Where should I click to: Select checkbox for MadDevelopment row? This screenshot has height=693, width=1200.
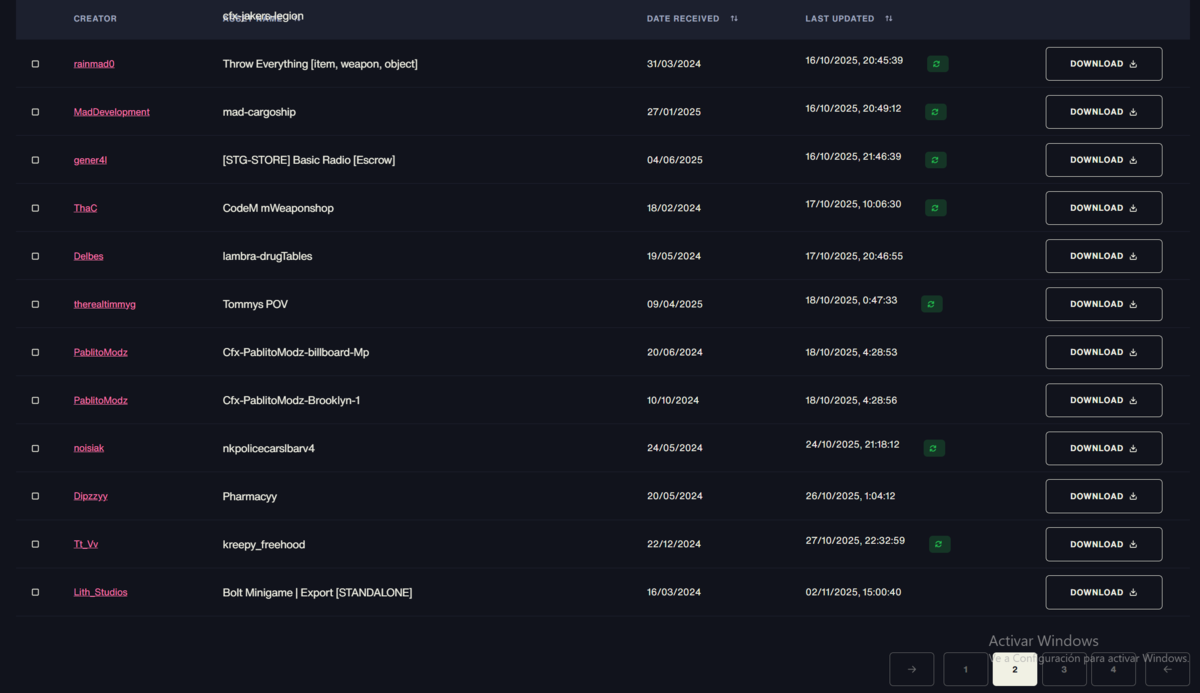(x=35, y=112)
